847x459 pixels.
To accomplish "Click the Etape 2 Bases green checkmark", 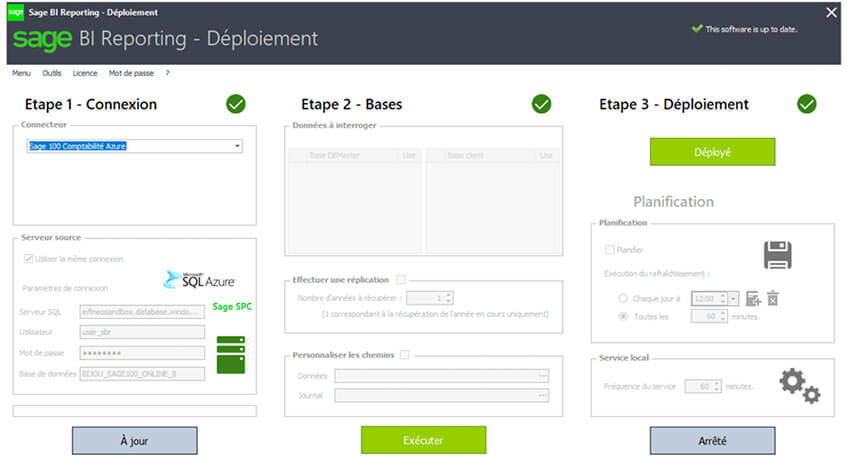I will tap(541, 104).
